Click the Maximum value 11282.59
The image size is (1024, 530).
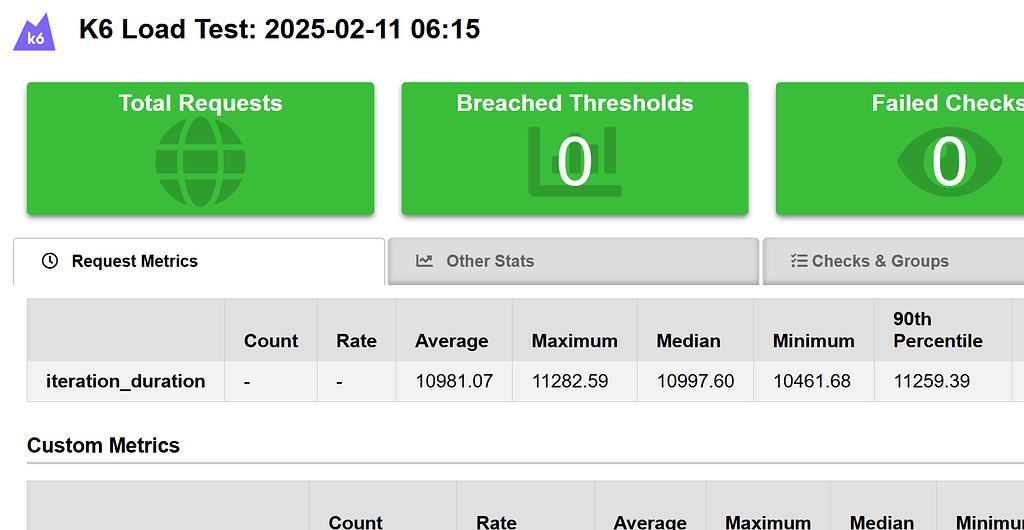570,381
